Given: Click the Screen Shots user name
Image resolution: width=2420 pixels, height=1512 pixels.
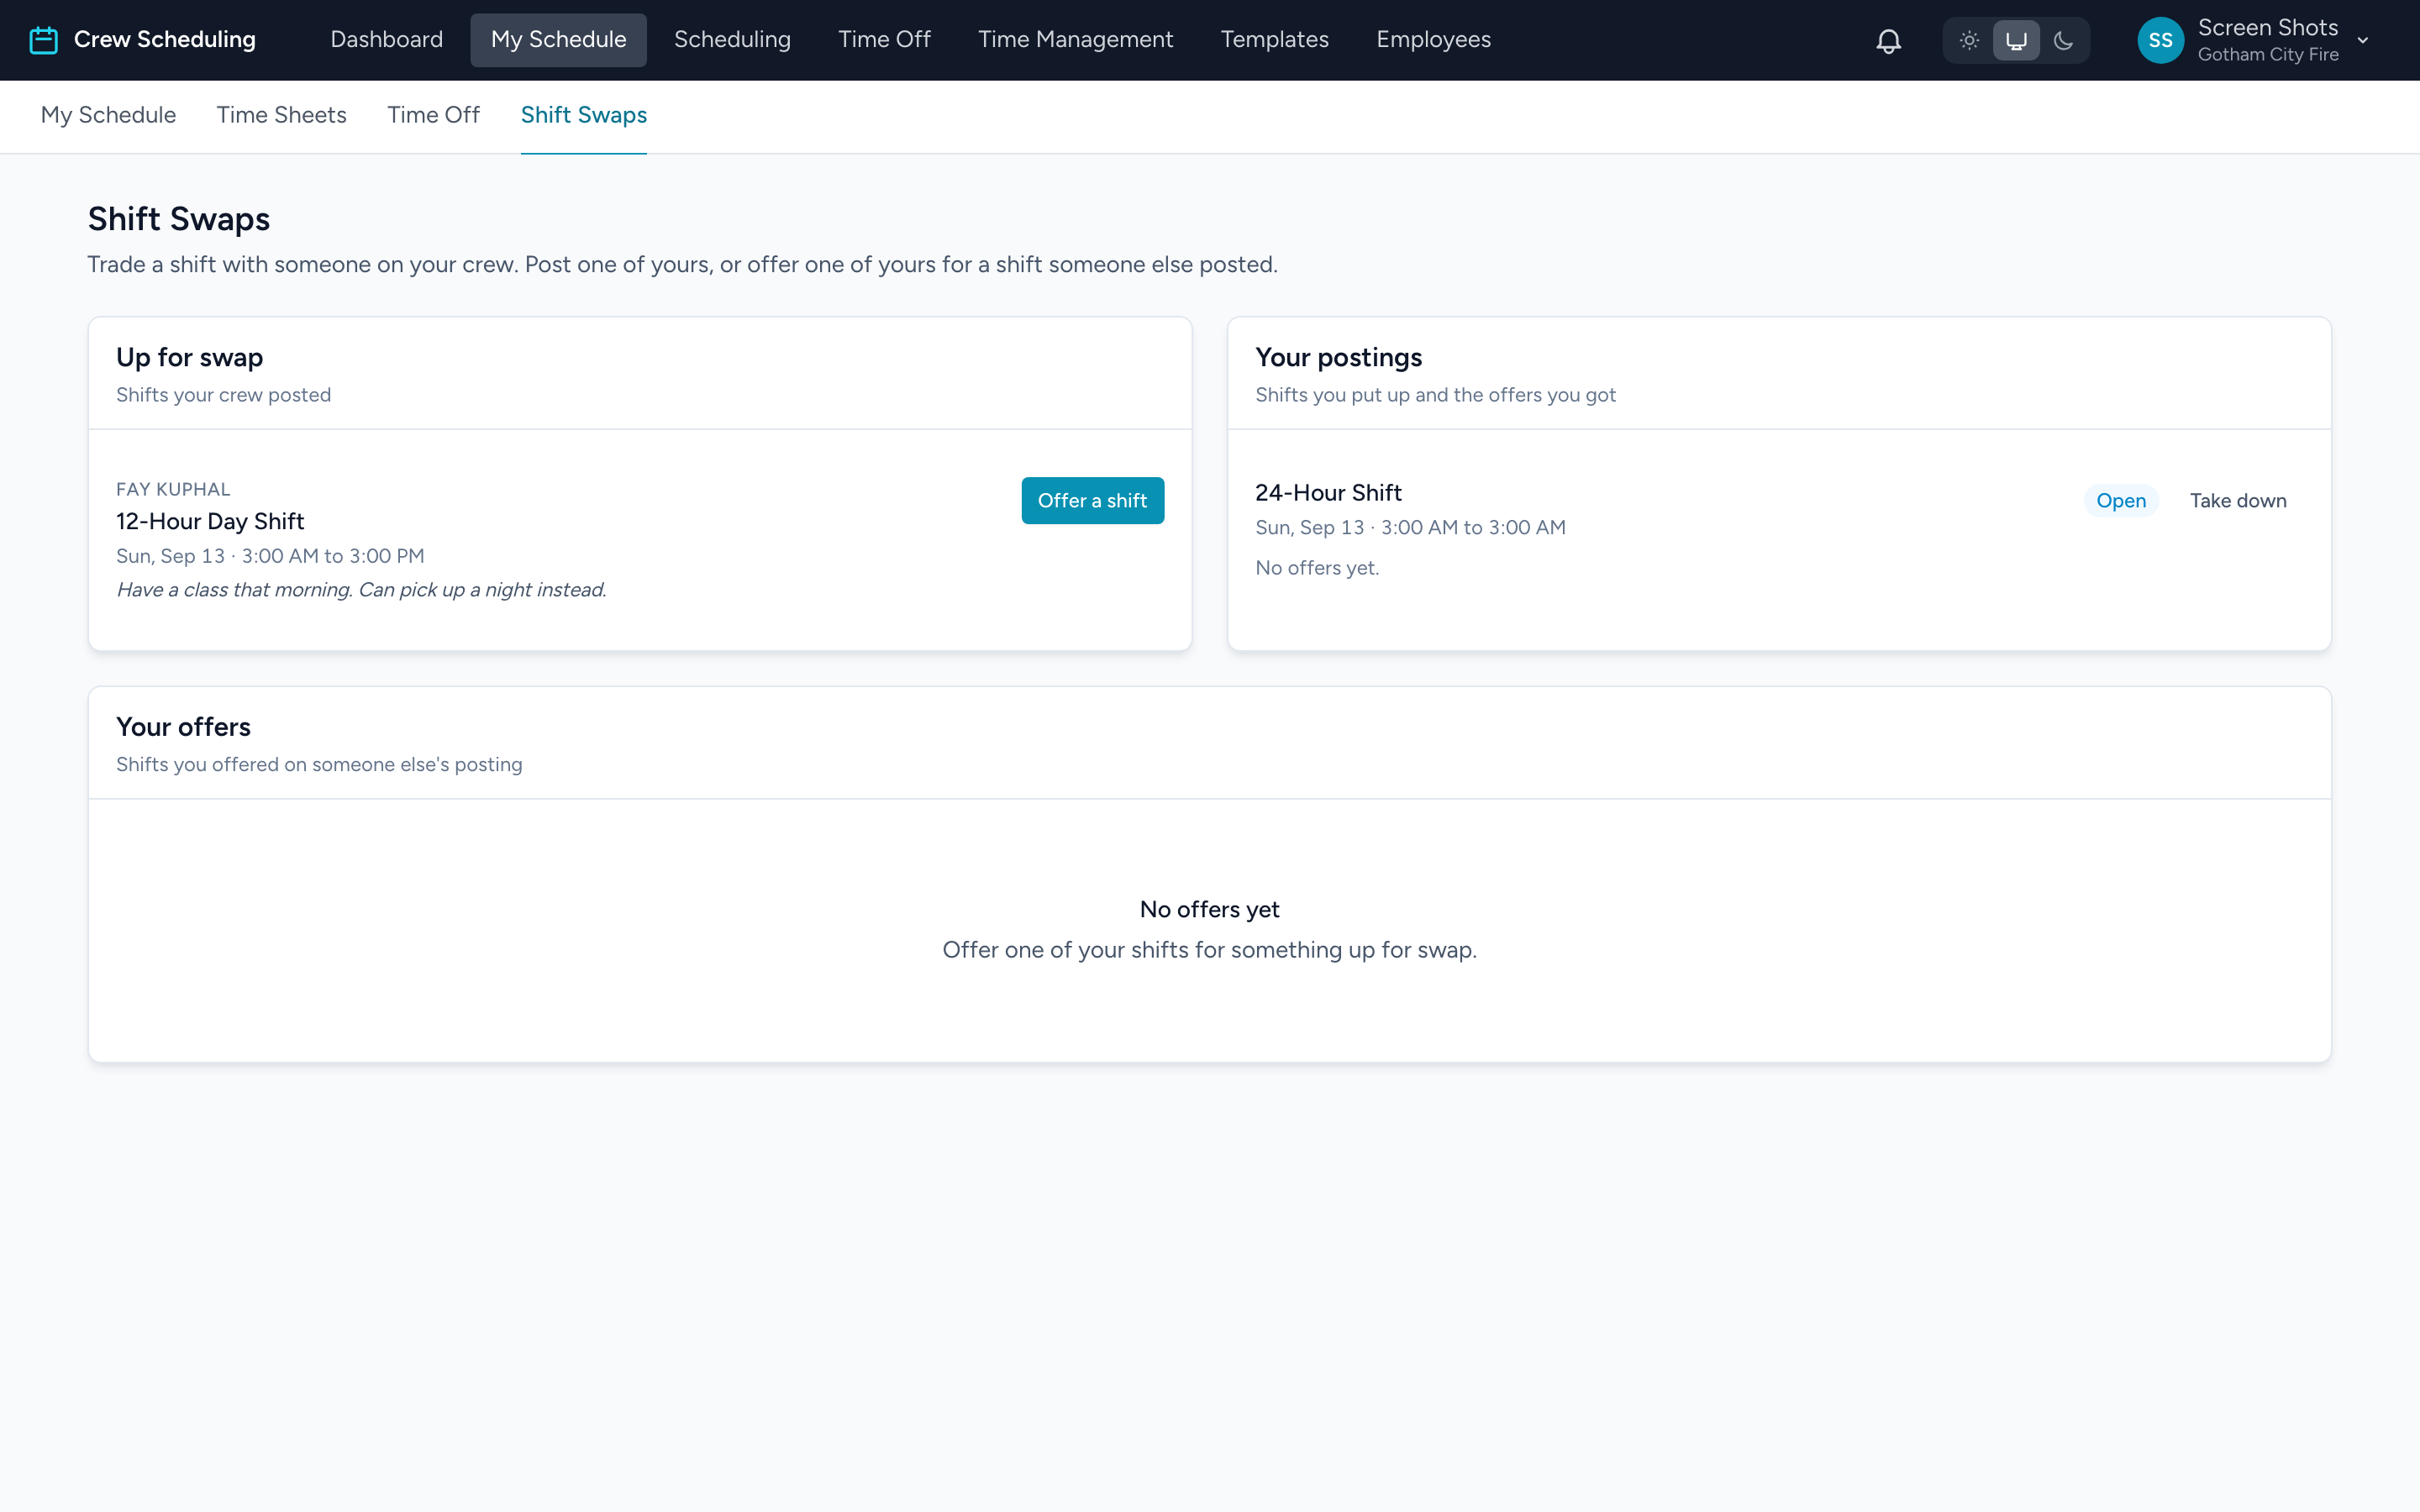Looking at the screenshot, I should point(2267,28).
